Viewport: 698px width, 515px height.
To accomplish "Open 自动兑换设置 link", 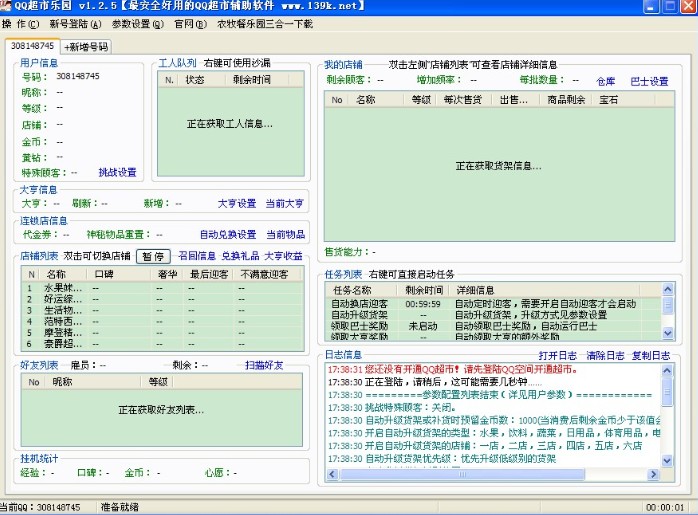I will (228, 235).
